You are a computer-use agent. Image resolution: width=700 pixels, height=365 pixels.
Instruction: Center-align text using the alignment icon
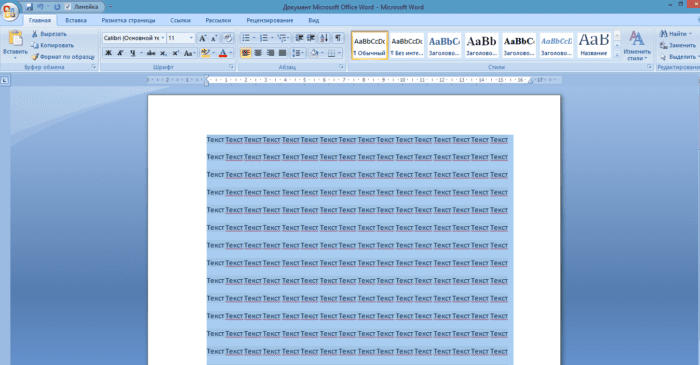tap(258, 53)
